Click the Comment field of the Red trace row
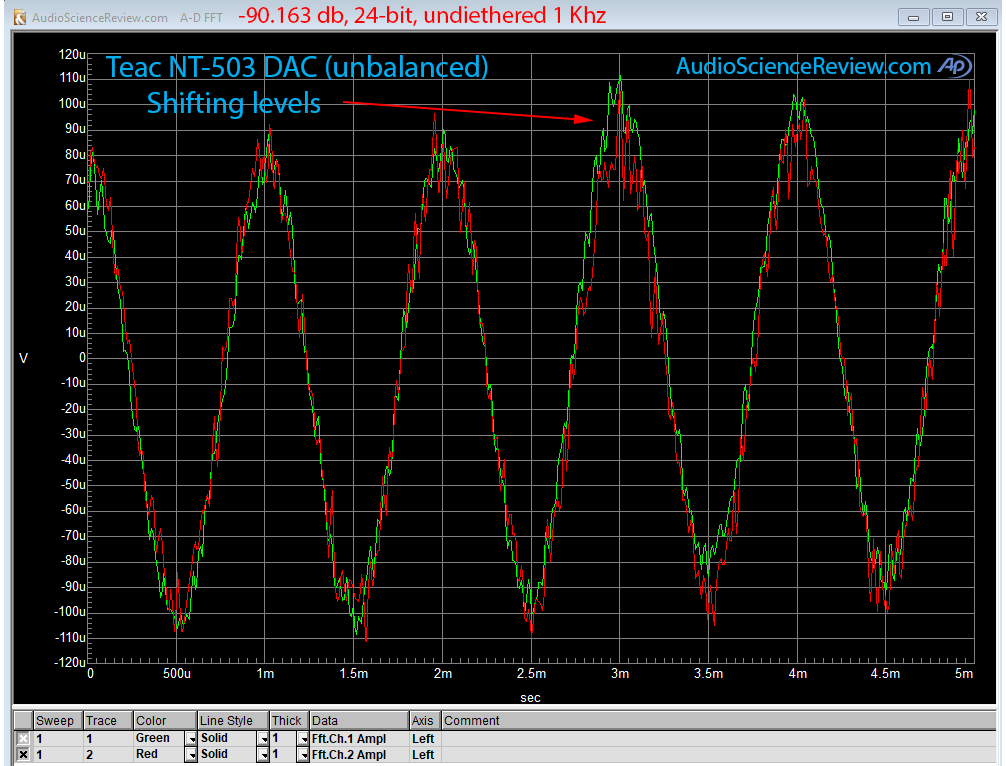Image resolution: width=1006 pixels, height=766 pixels. pyautogui.click(x=719, y=754)
